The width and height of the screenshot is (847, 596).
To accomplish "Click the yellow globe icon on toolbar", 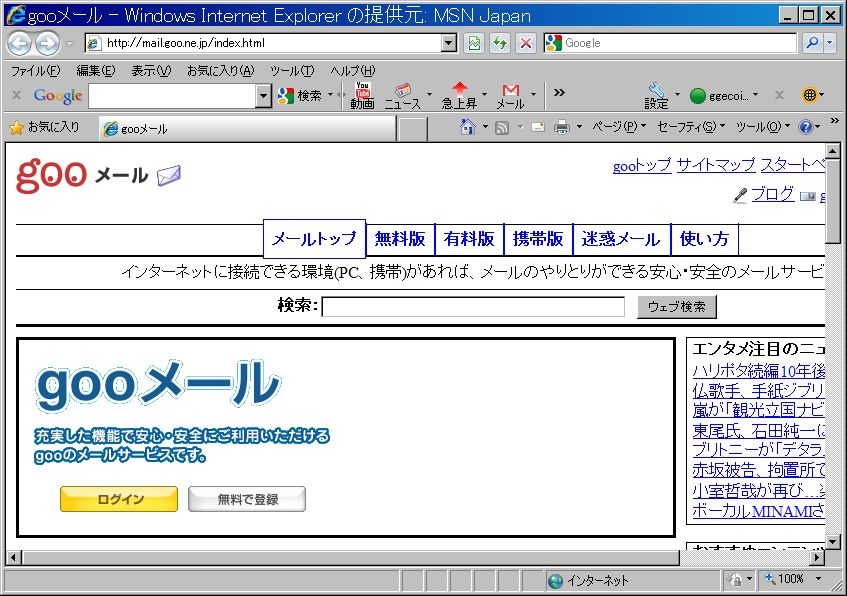I will point(809,95).
